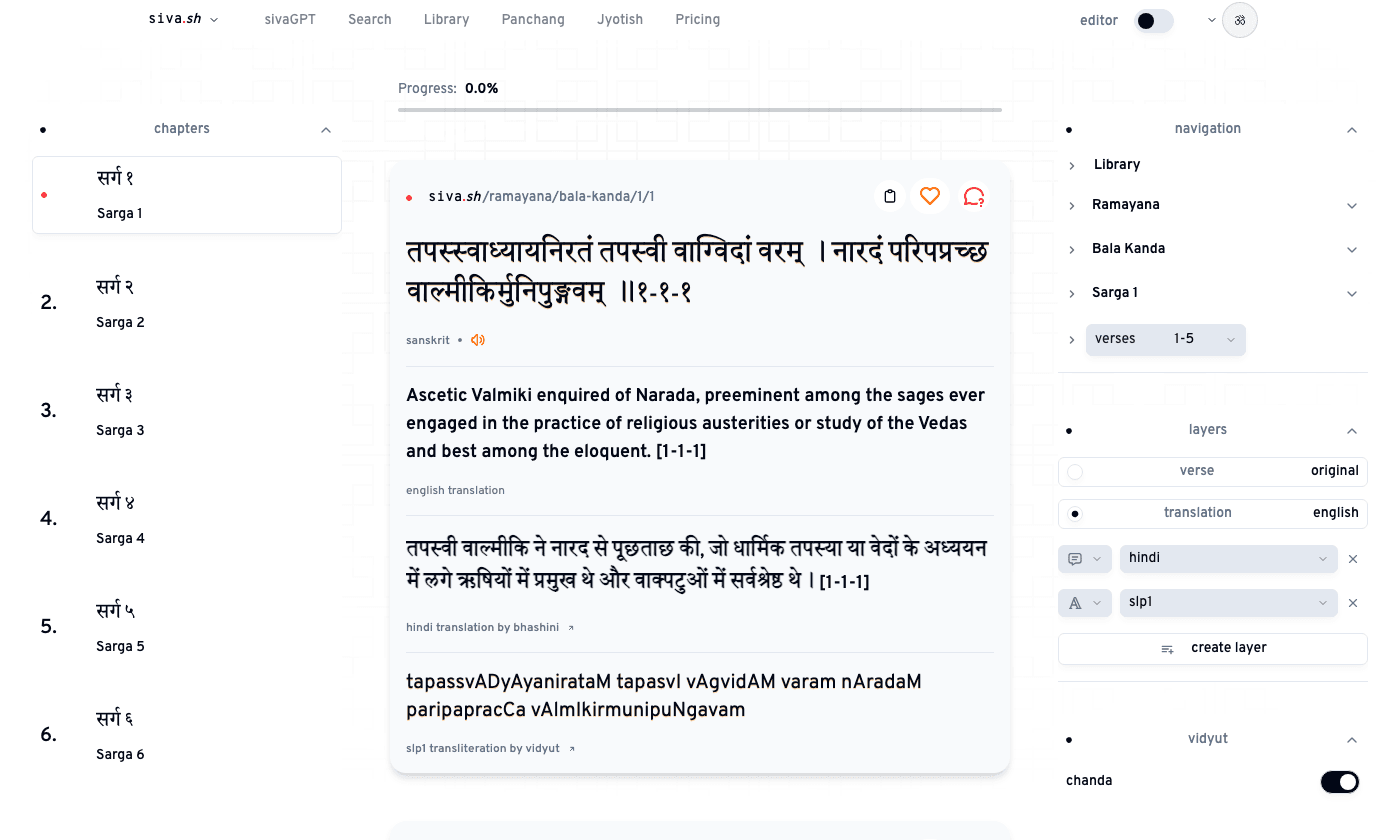Open the Library menu item

tap(446, 19)
